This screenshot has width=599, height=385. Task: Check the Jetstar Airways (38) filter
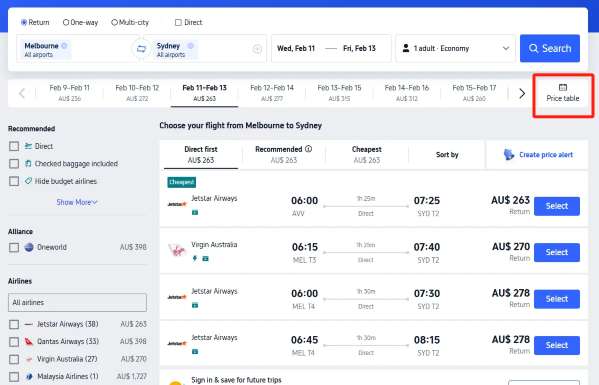coord(14,324)
